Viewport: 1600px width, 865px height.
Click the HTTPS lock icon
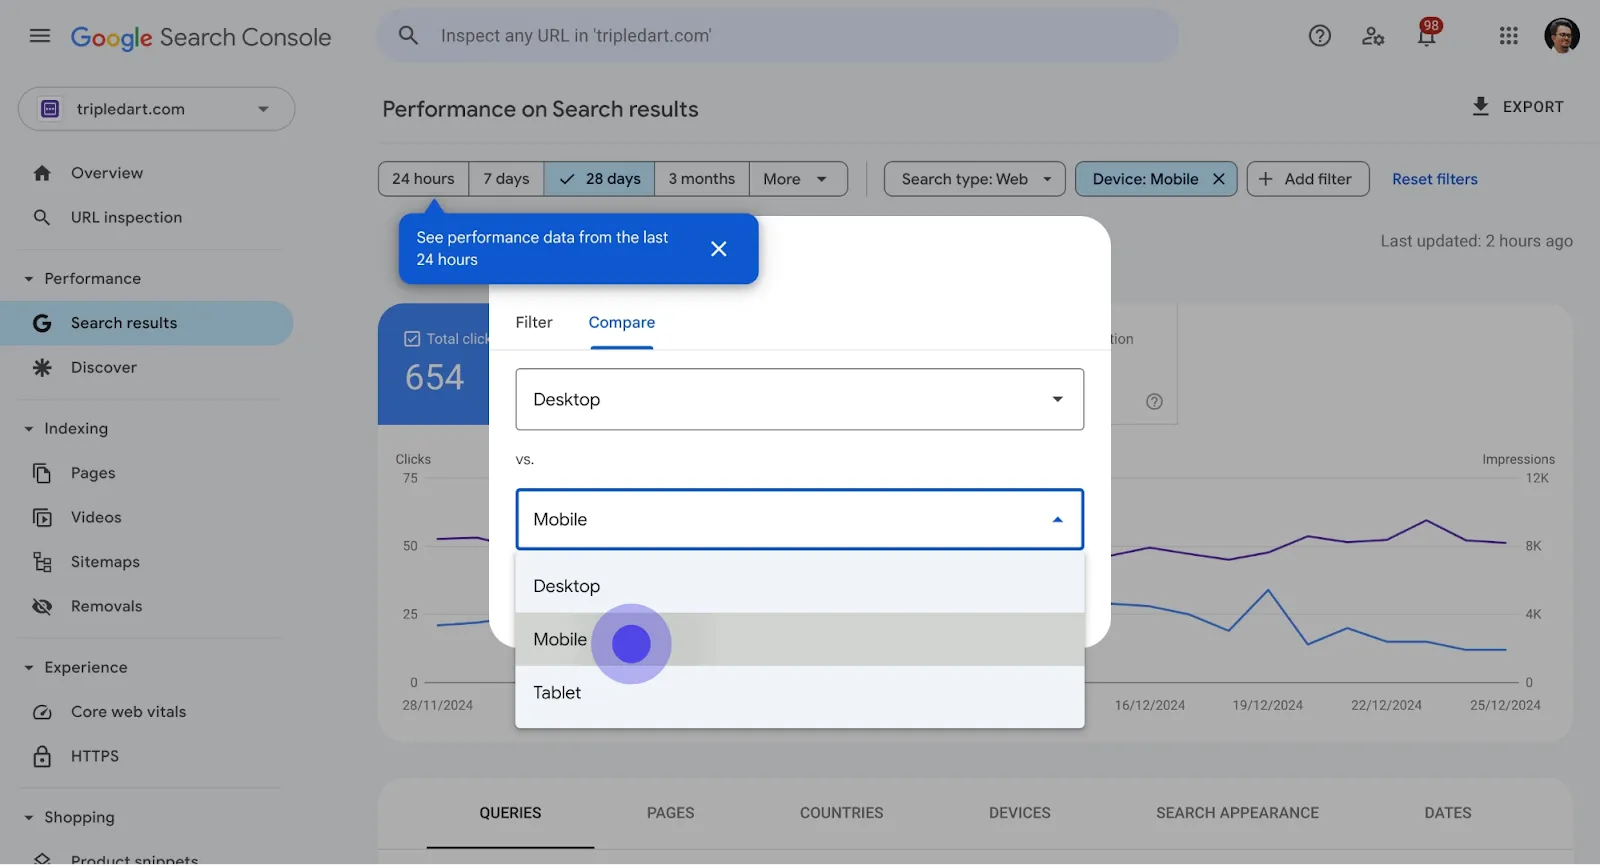[42, 756]
